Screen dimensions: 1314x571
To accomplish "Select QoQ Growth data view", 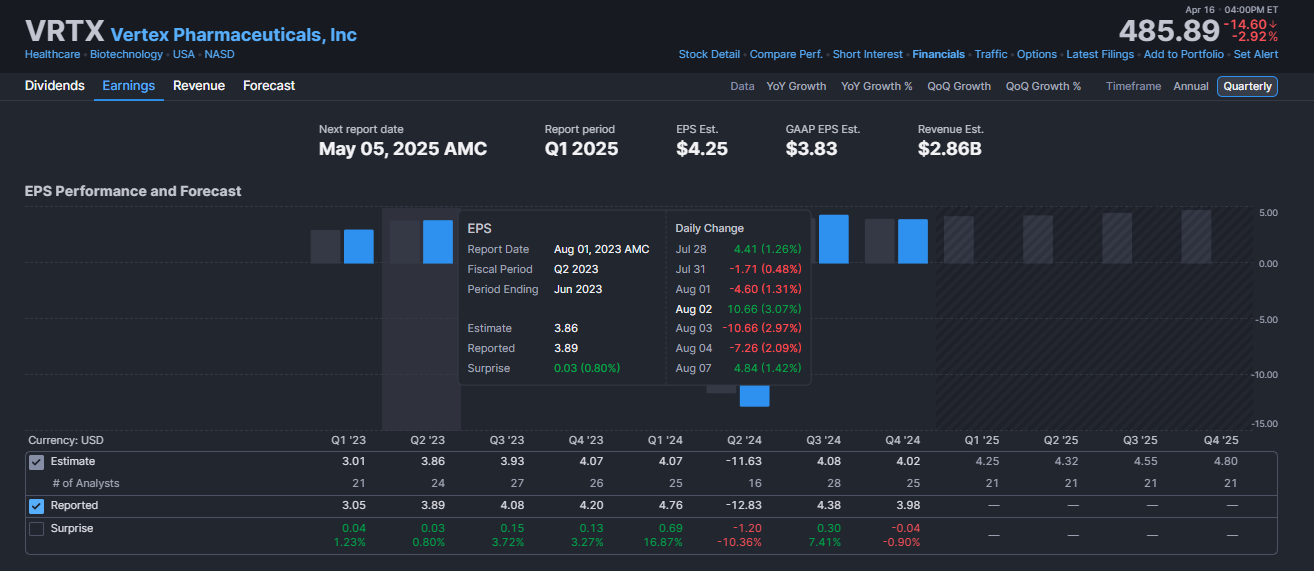I will [x=959, y=86].
